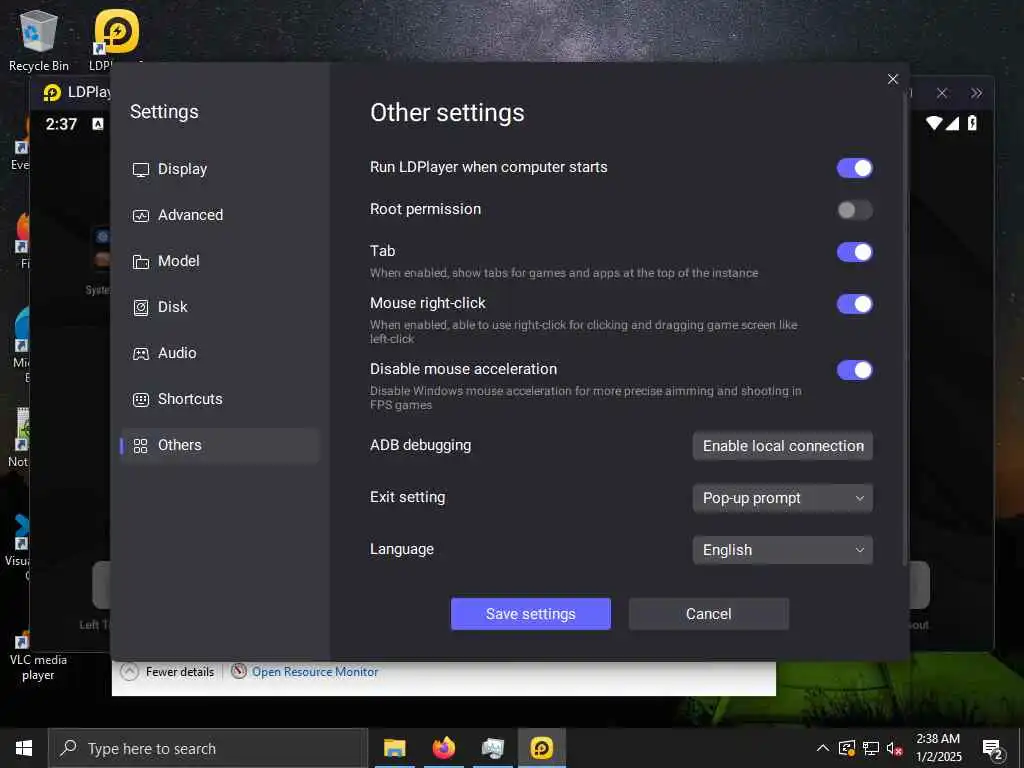Show hidden system tray icons
This screenshot has height=768, width=1024.
823,748
